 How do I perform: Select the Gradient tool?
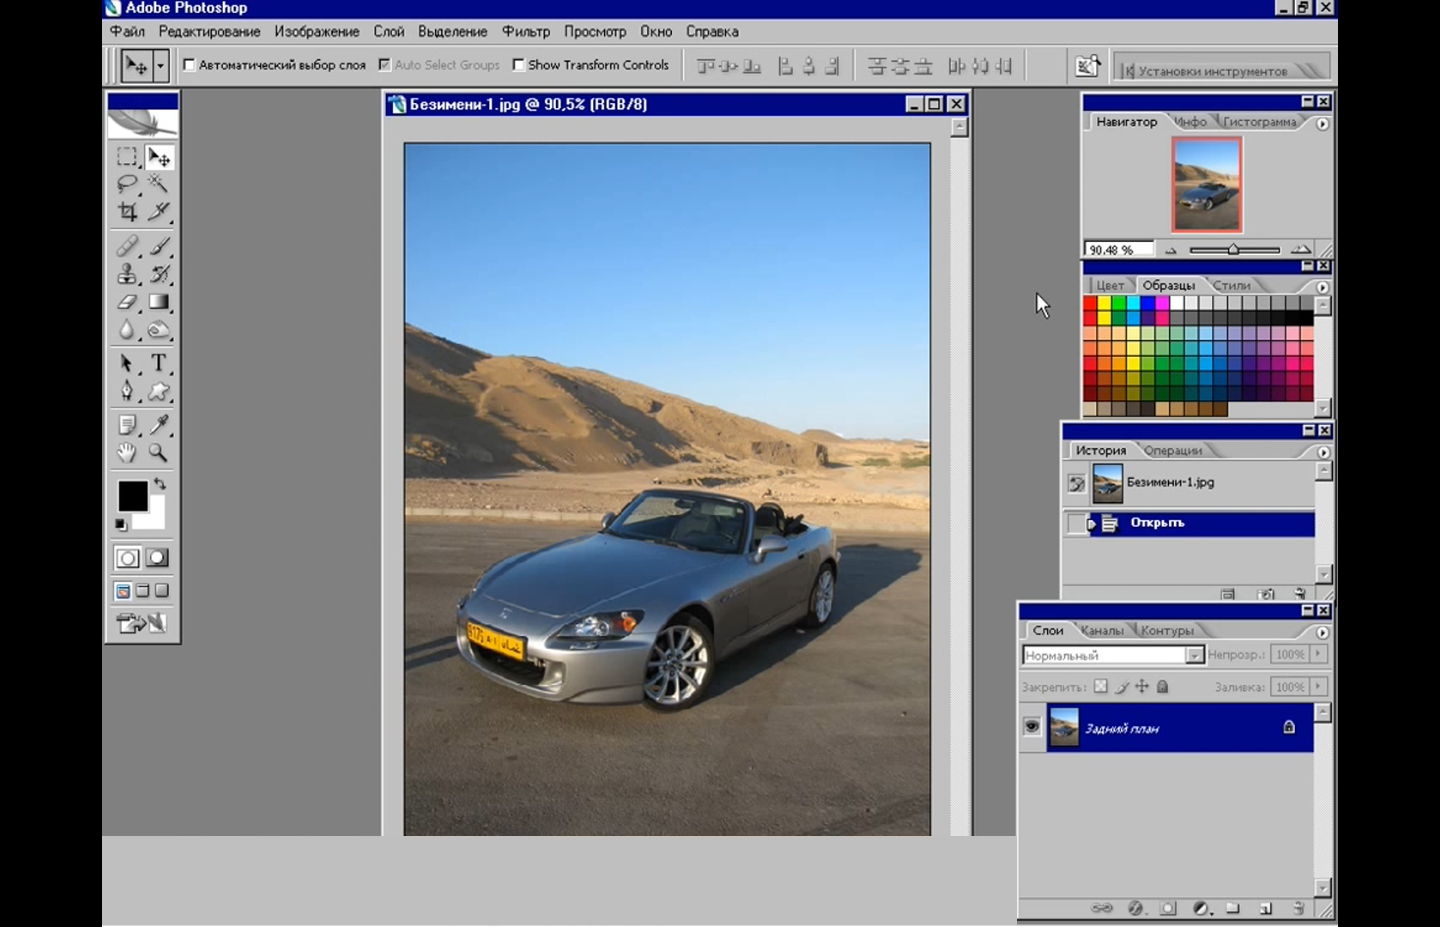click(159, 302)
